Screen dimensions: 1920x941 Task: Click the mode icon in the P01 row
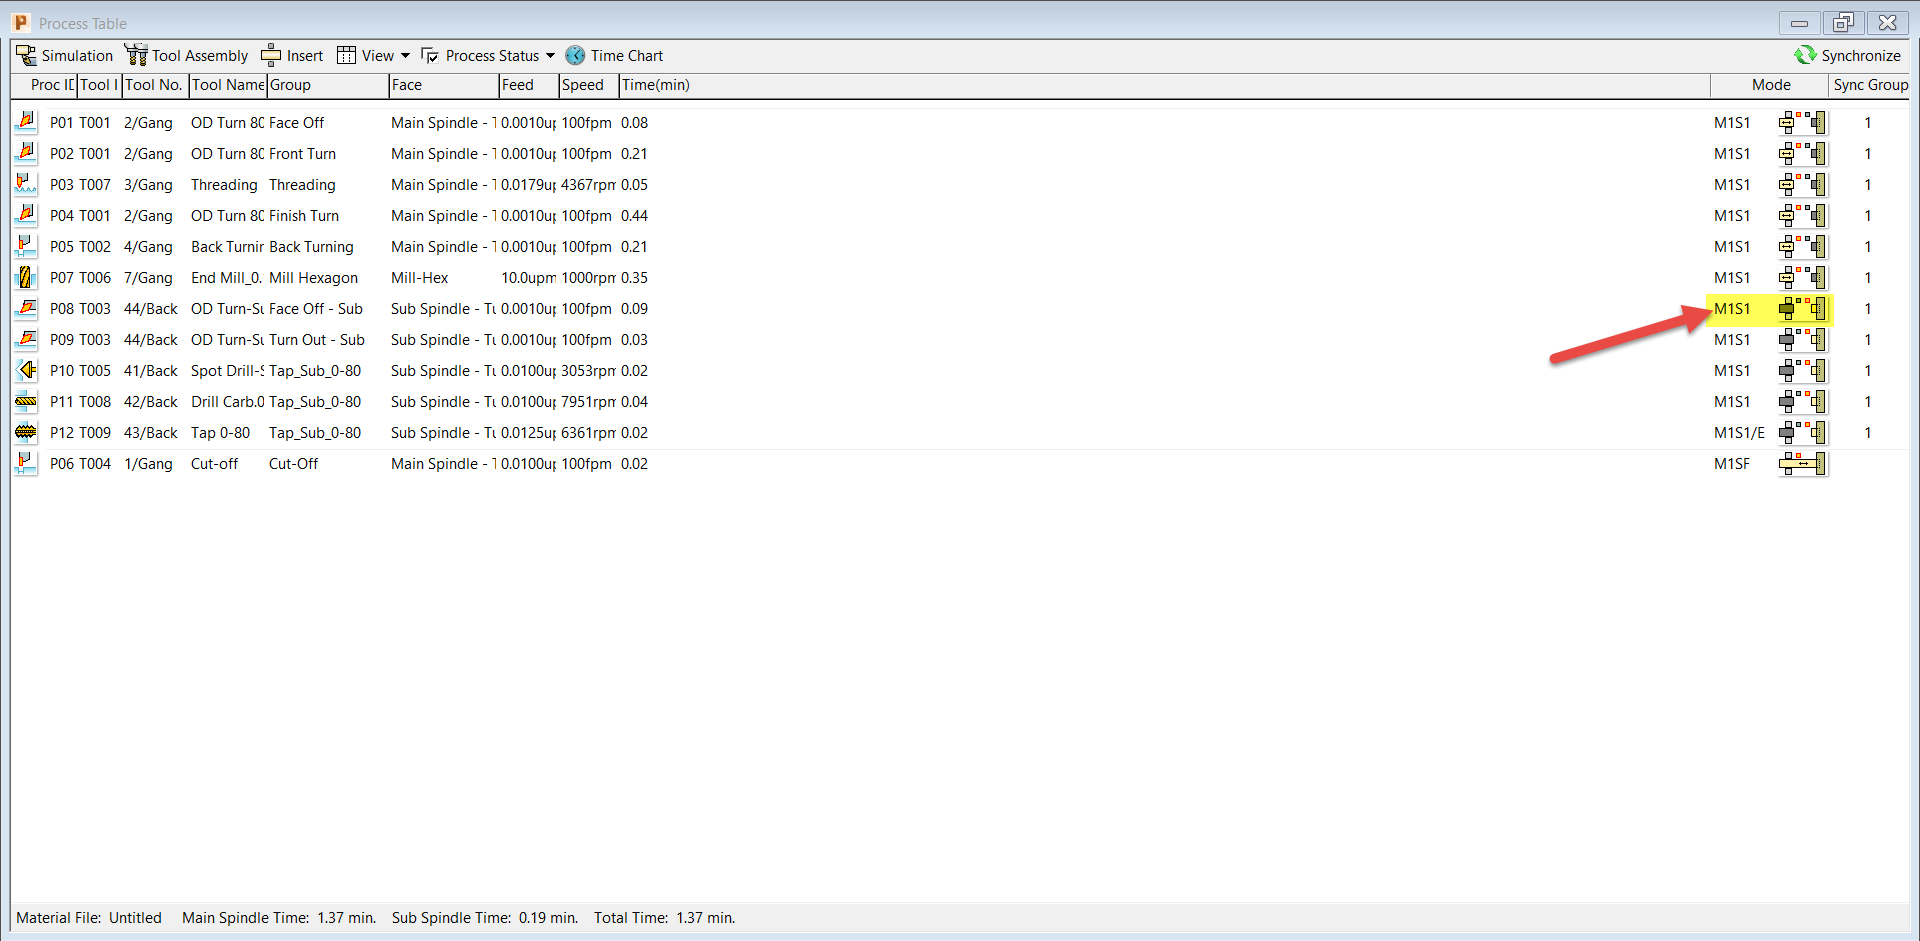click(x=1803, y=122)
